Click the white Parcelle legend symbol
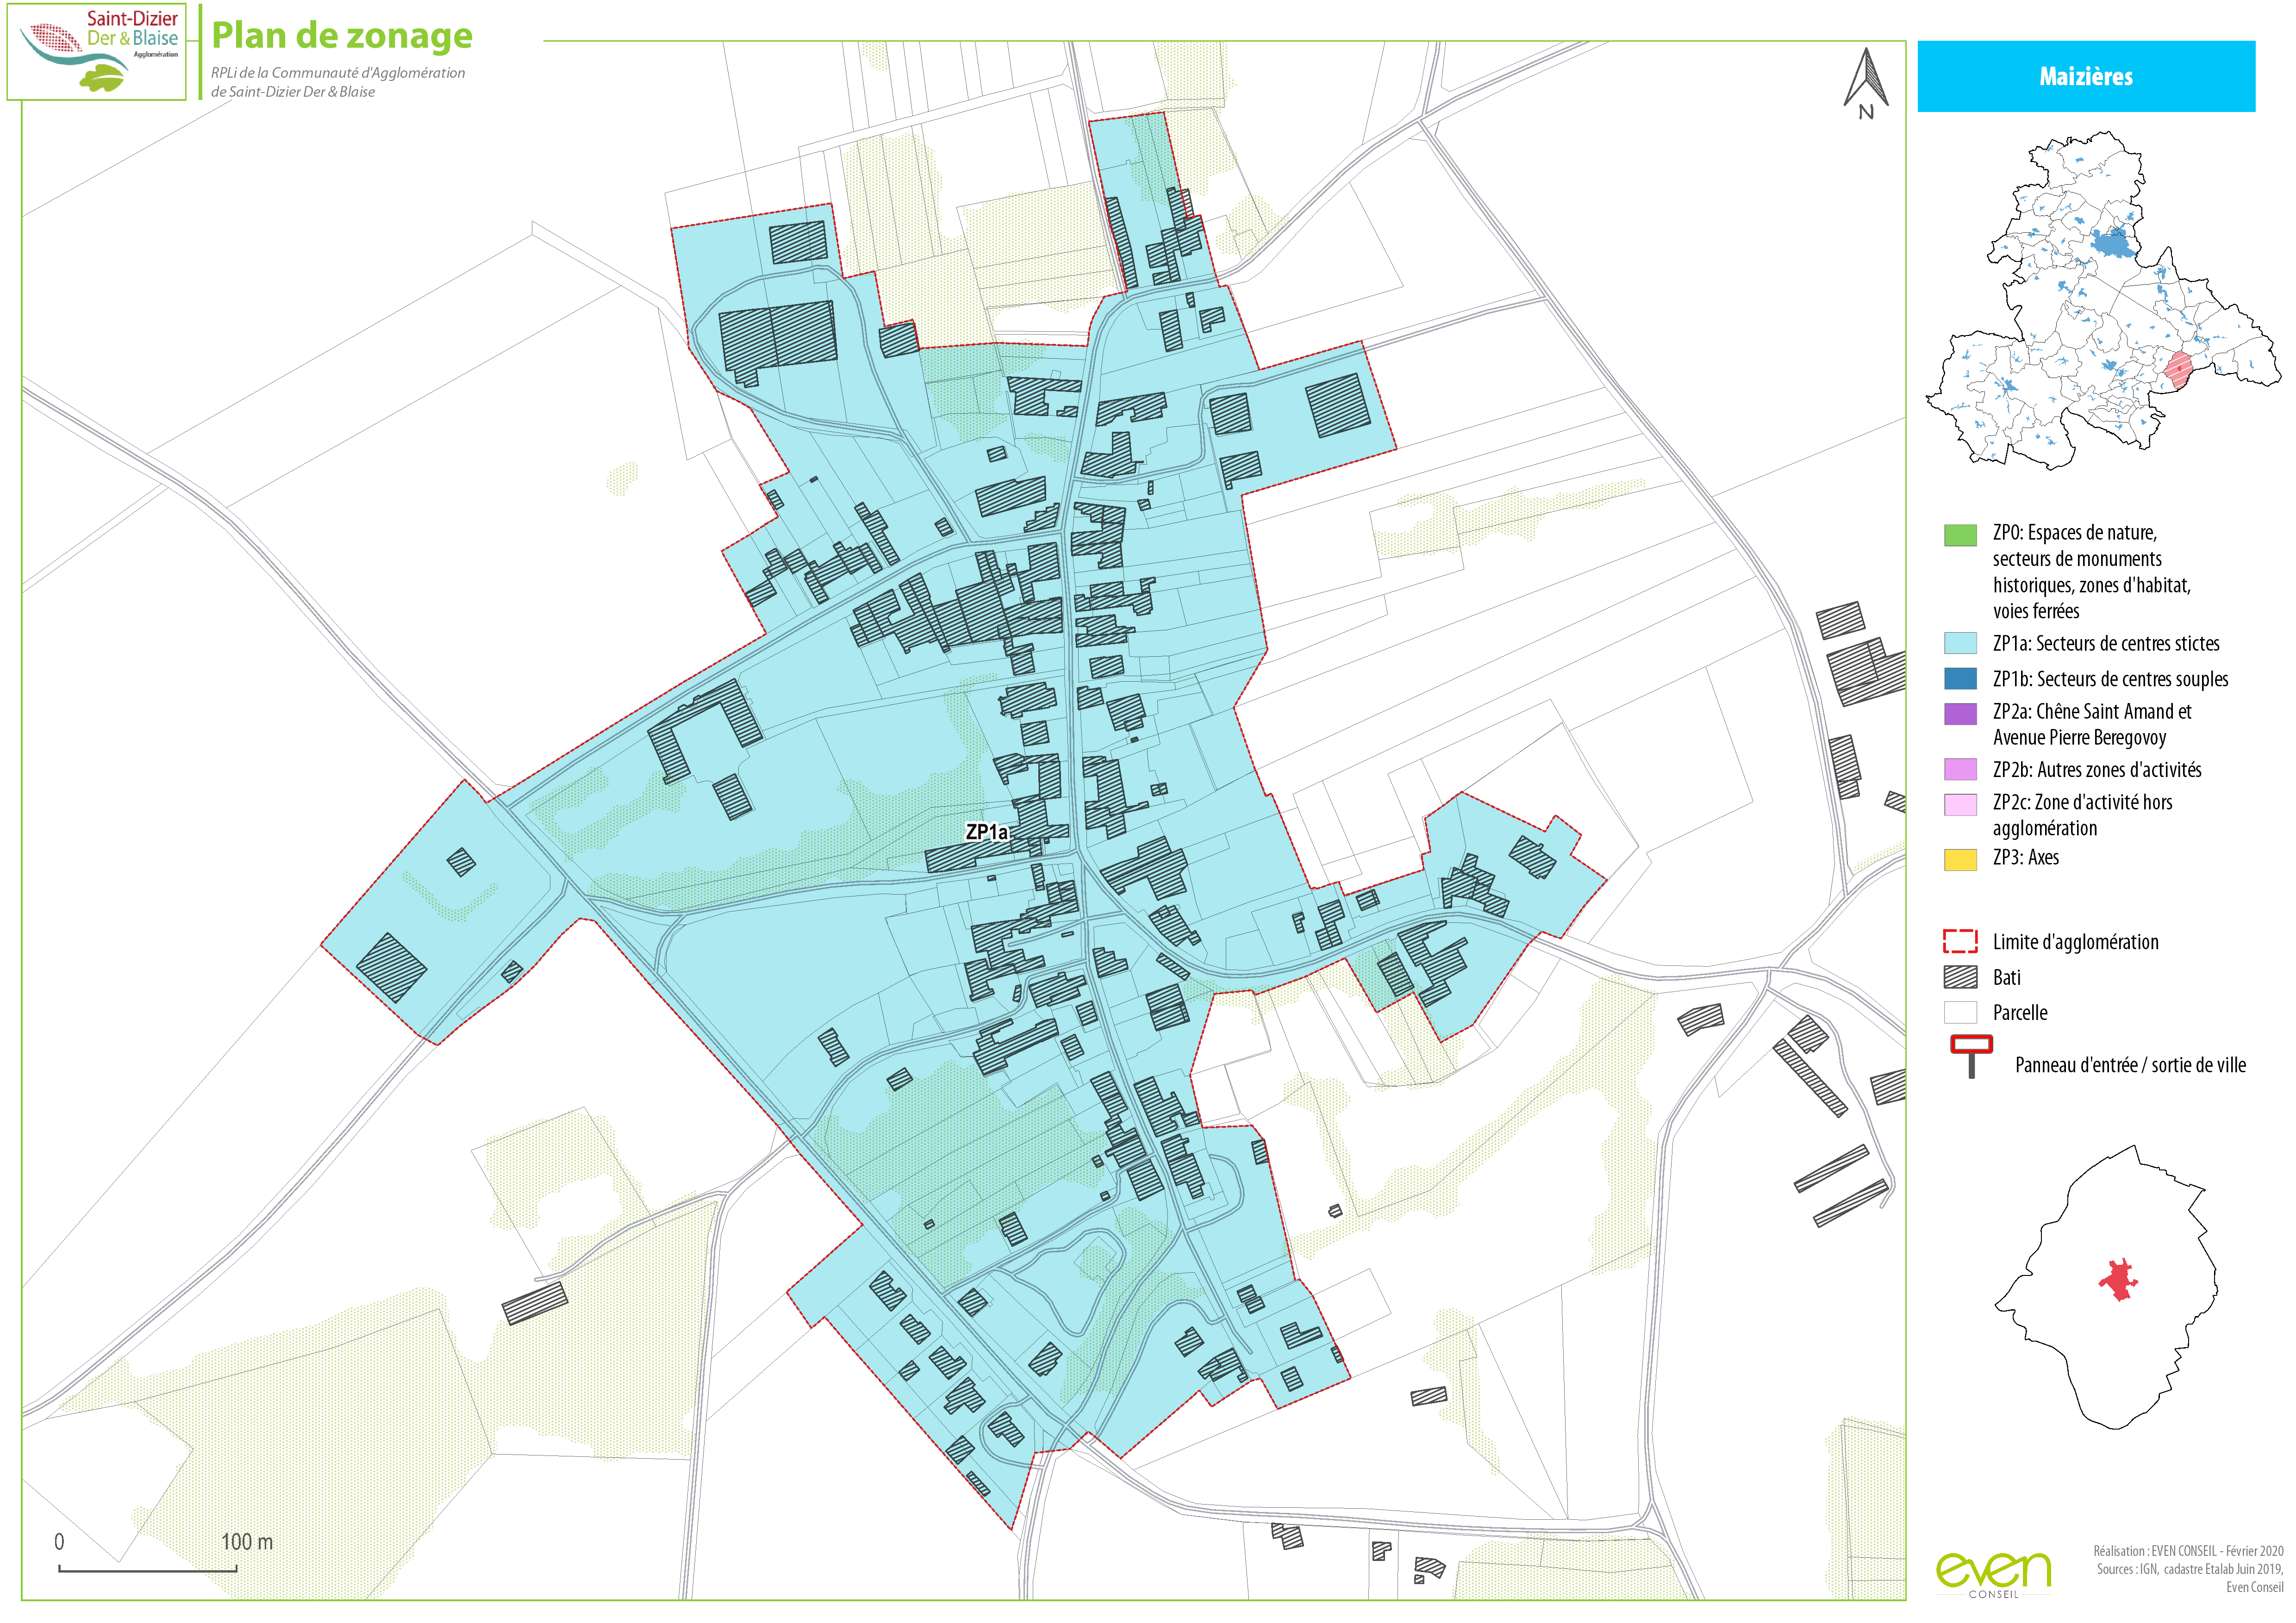The height and width of the screenshot is (1623, 2296). (1960, 1012)
